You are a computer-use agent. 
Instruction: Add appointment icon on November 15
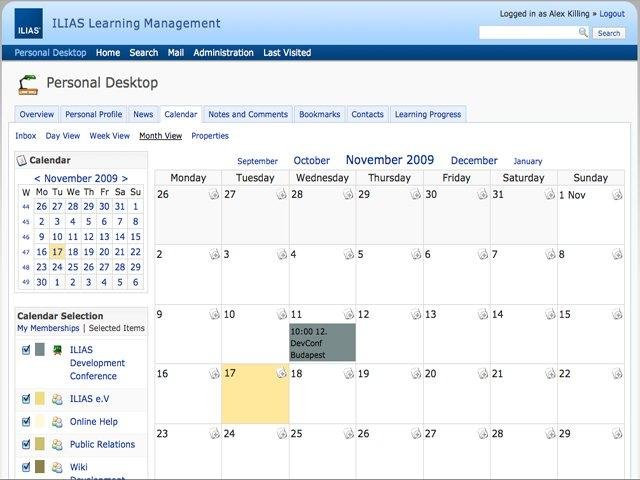click(x=617, y=314)
